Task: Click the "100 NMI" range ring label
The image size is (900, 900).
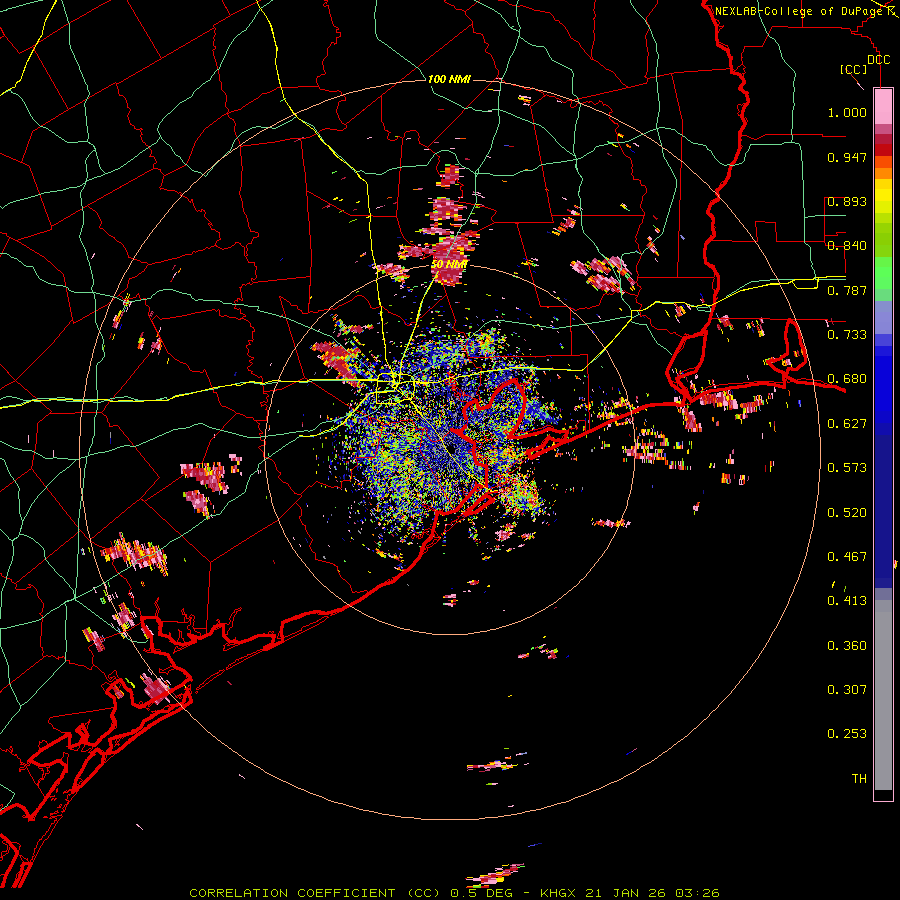Action: pos(449,79)
